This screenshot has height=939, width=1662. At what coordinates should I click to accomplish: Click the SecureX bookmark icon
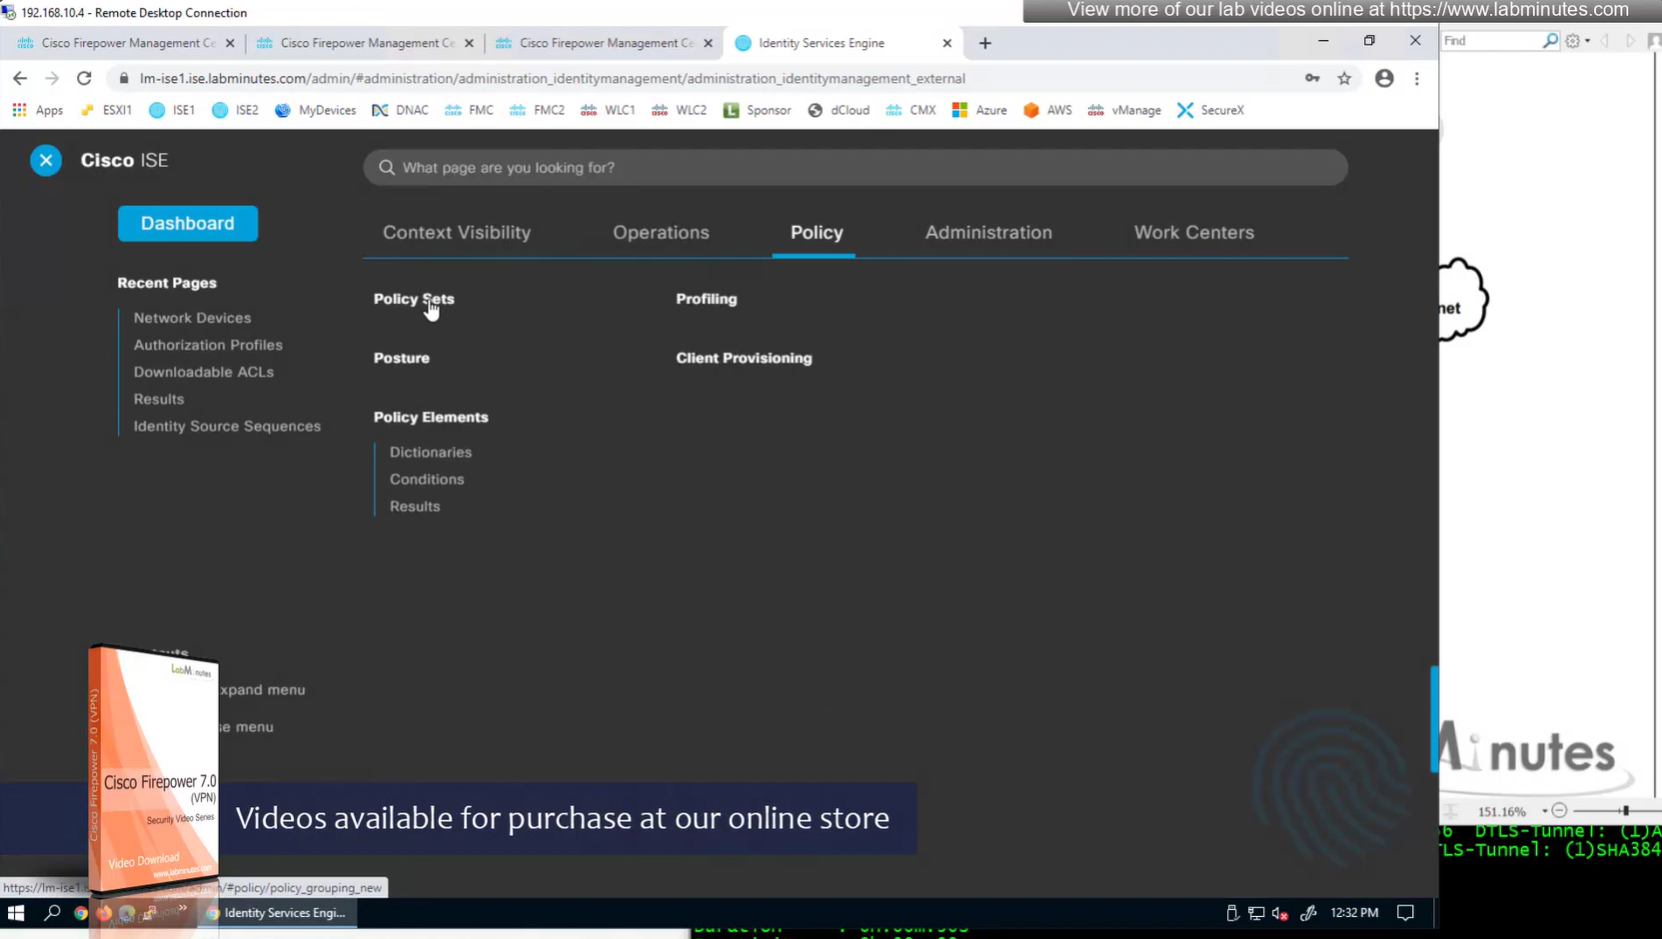1185,110
